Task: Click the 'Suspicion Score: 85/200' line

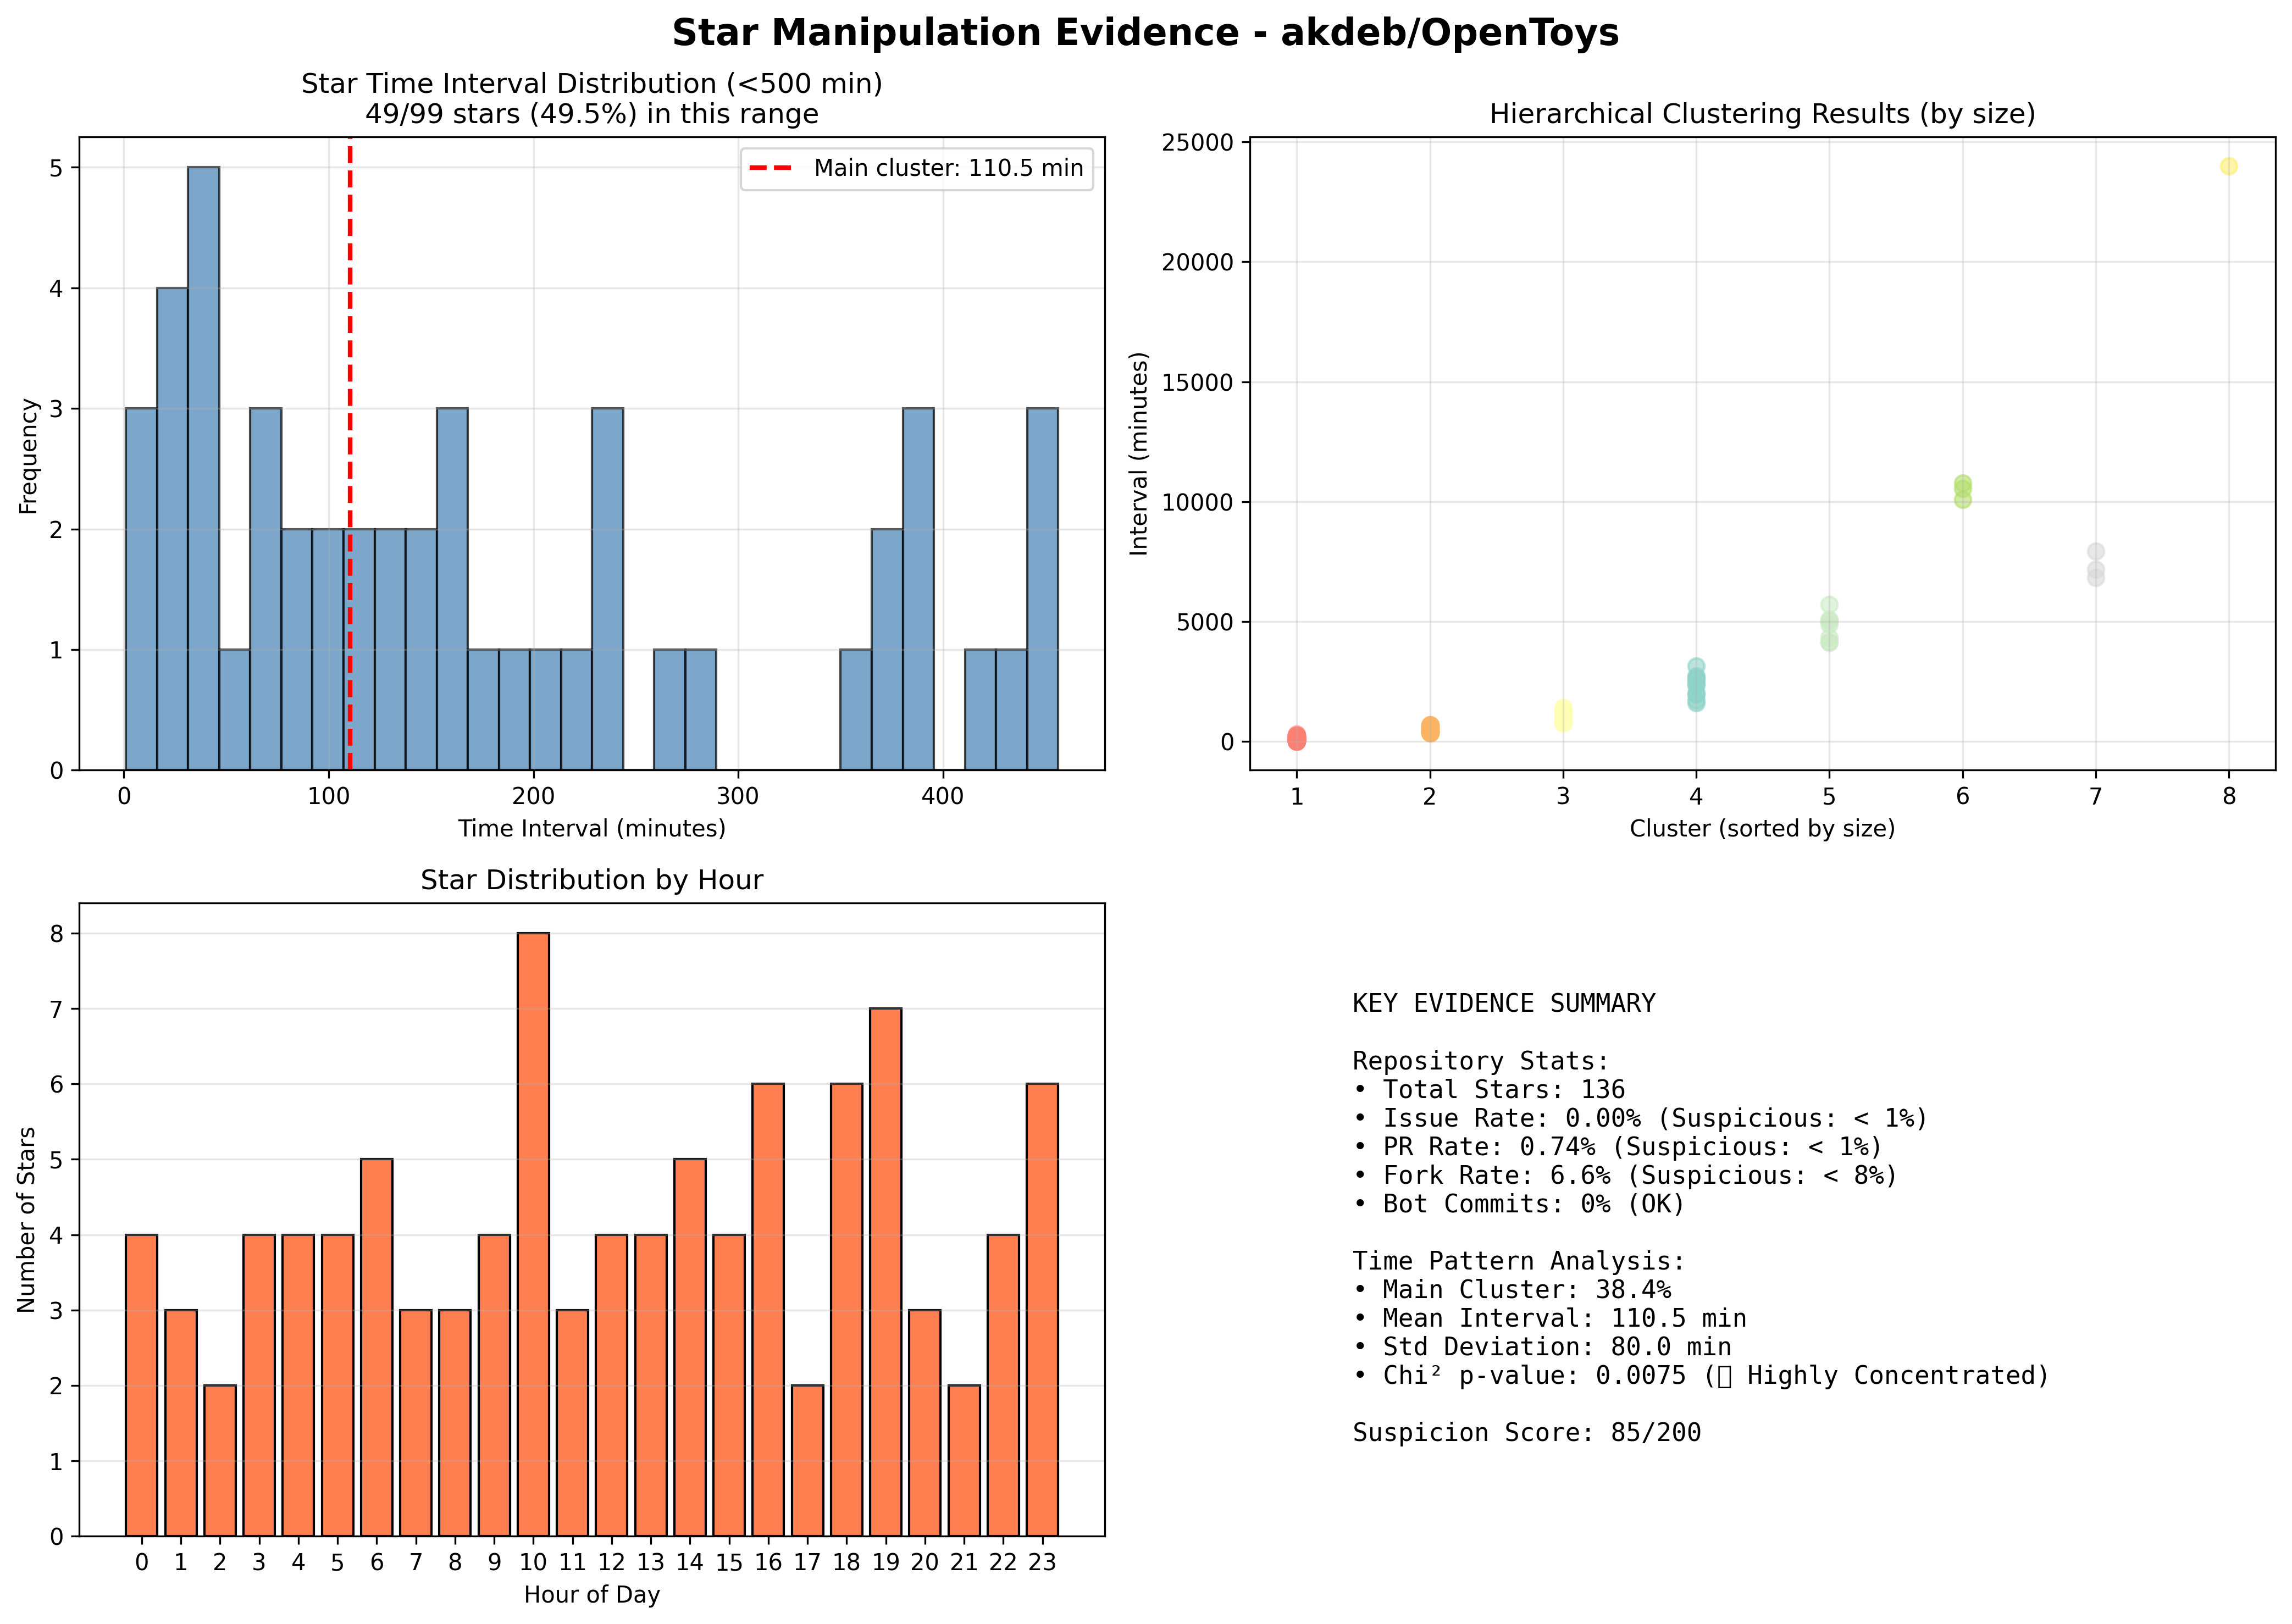Action: (x=1527, y=1433)
